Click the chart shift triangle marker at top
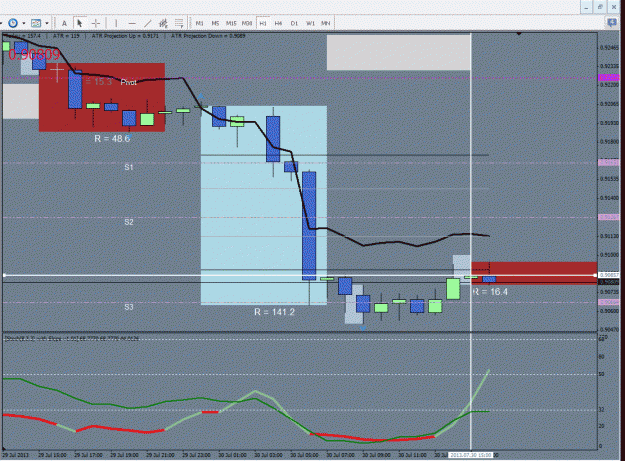This screenshot has height=461, width=625. 519,34
